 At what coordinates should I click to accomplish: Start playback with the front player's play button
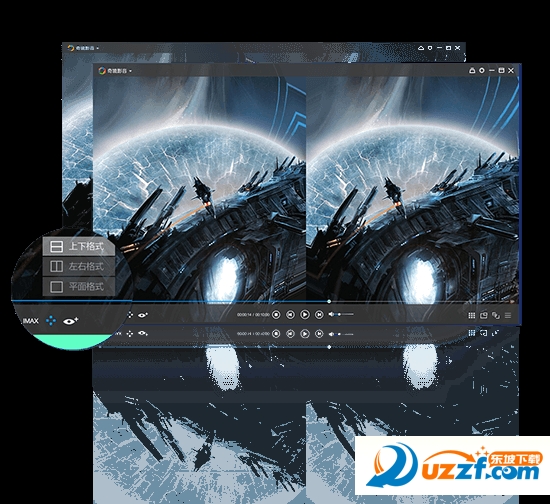click(x=305, y=315)
